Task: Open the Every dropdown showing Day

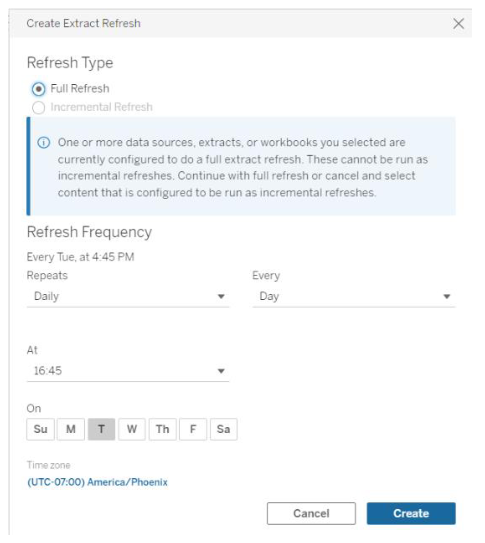Action: [x=354, y=296]
